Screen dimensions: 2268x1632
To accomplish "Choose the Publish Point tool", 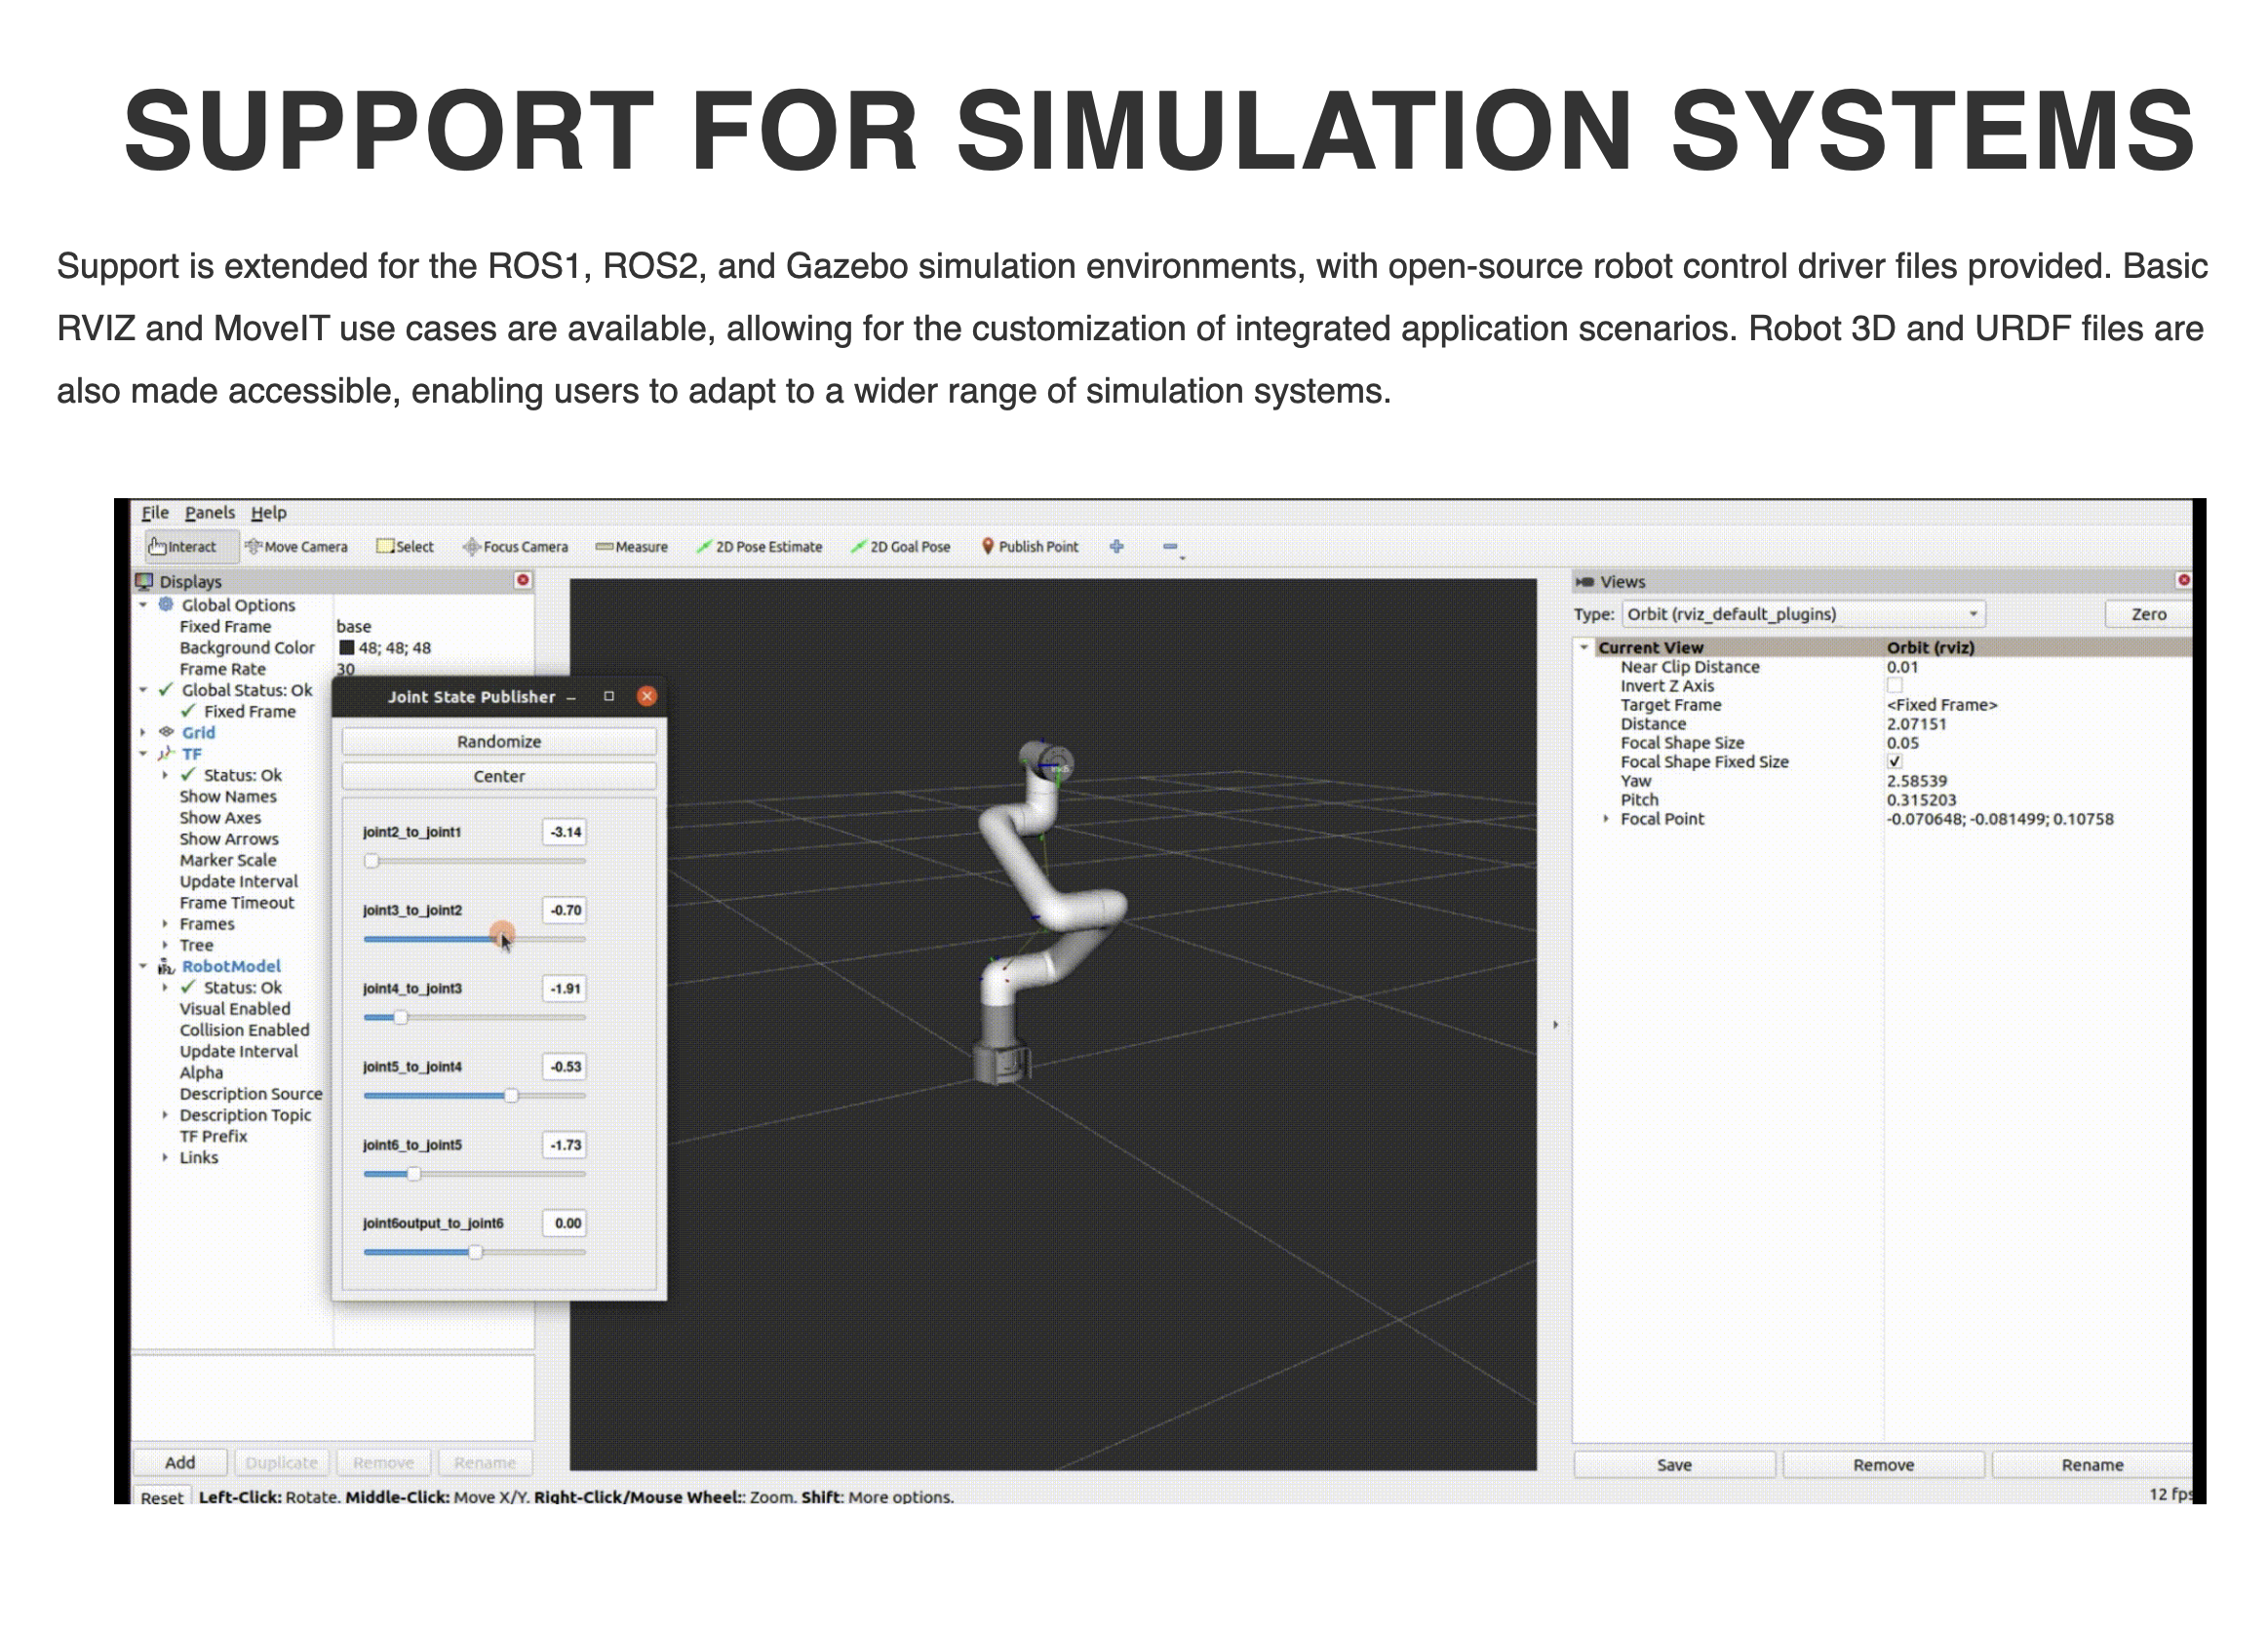I will (x=1030, y=547).
